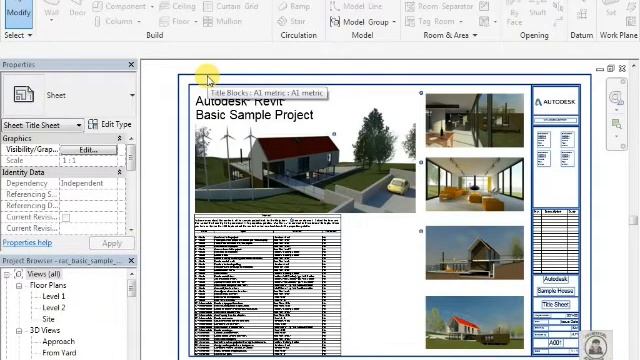
Task: Select the red roof exterior rendering thumbnail
Action: (475, 322)
